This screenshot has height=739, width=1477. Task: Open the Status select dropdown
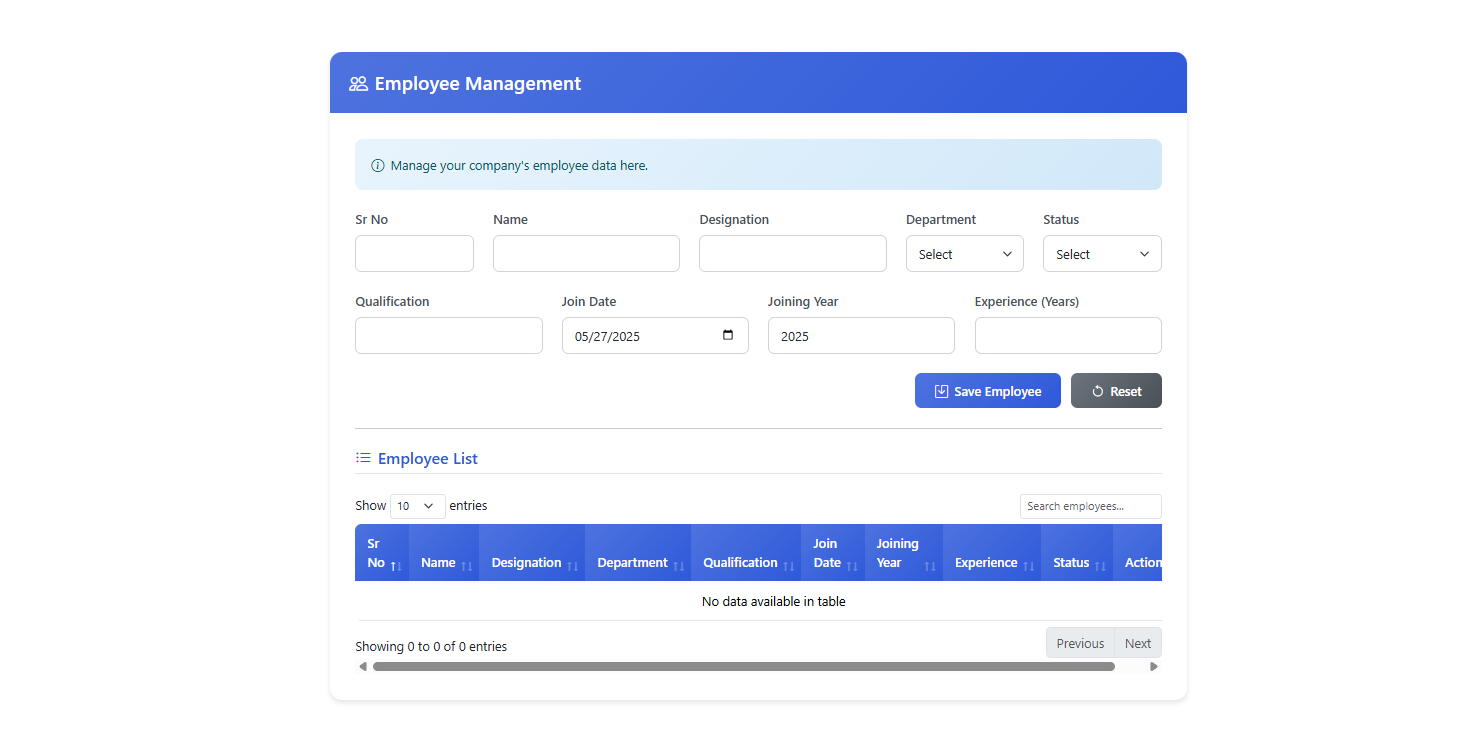(1102, 253)
